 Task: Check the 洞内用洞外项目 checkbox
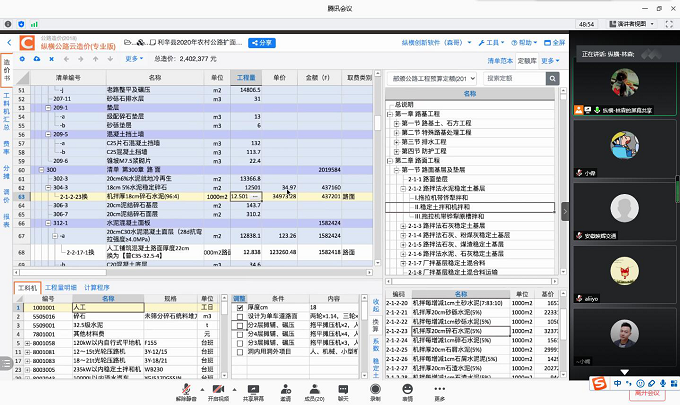tap(240, 352)
